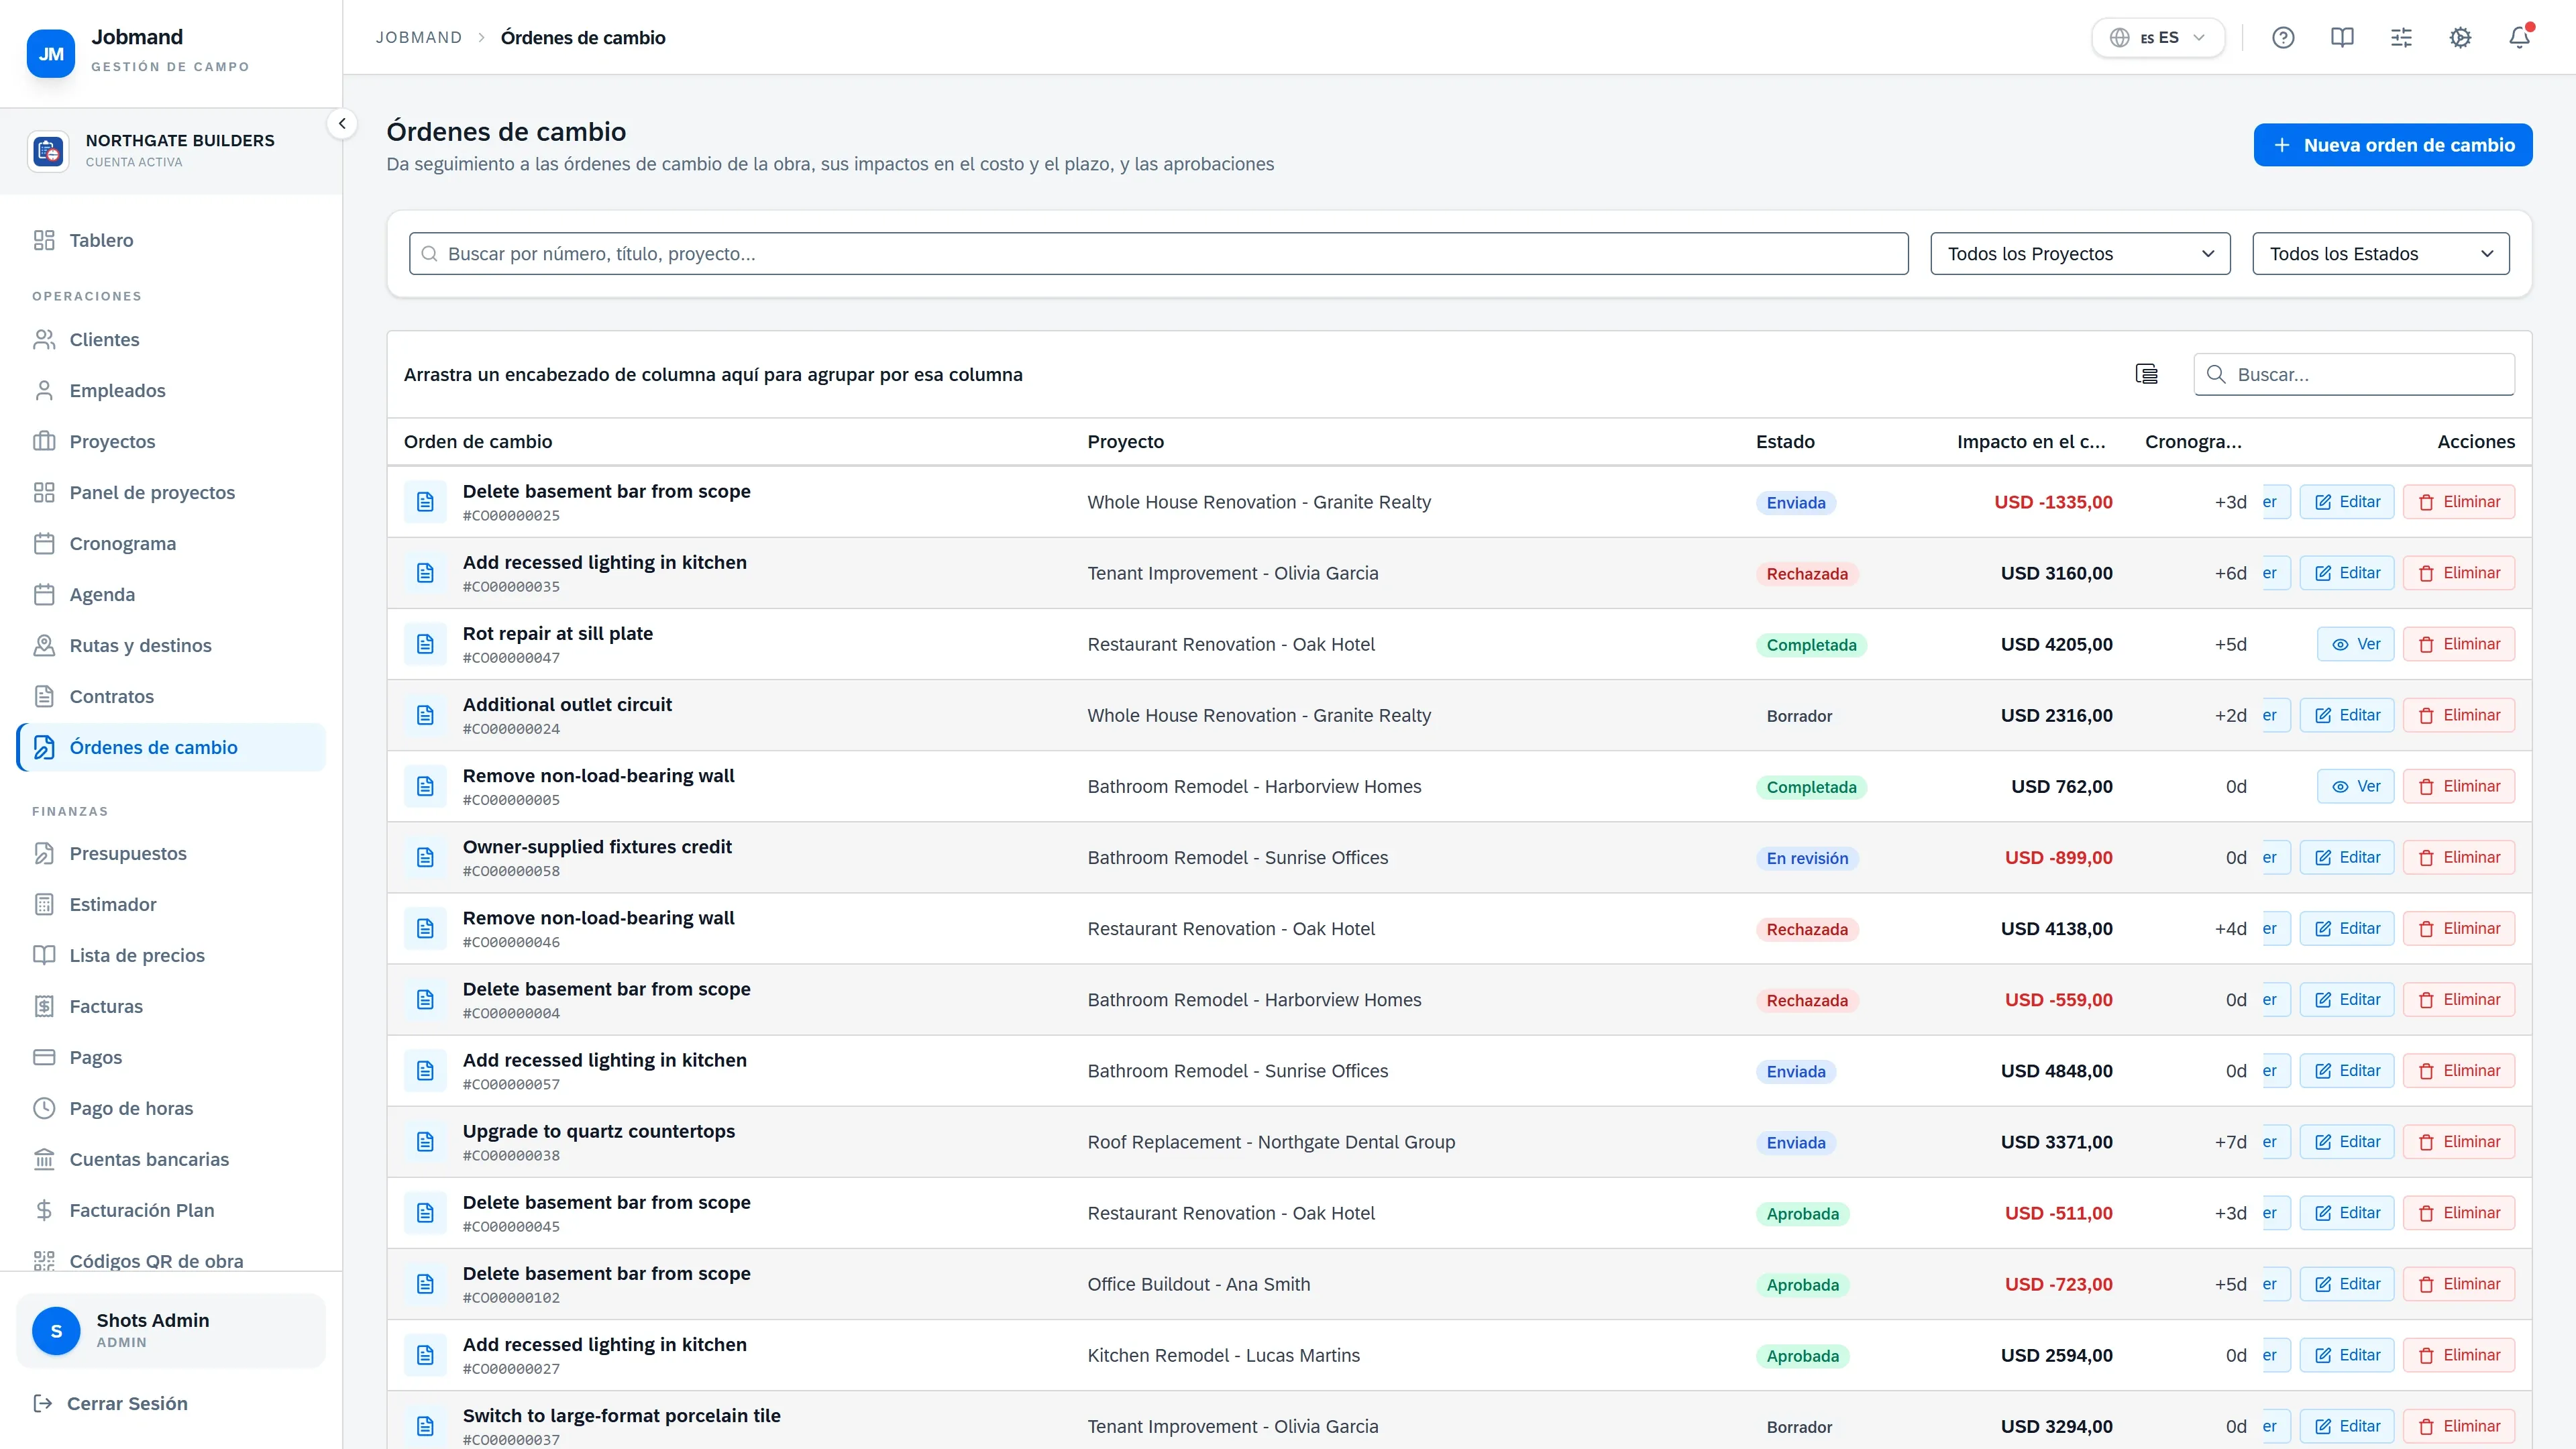Open the ES language selector
Screen dimensions: 2576x1449
tap(2158, 38)
